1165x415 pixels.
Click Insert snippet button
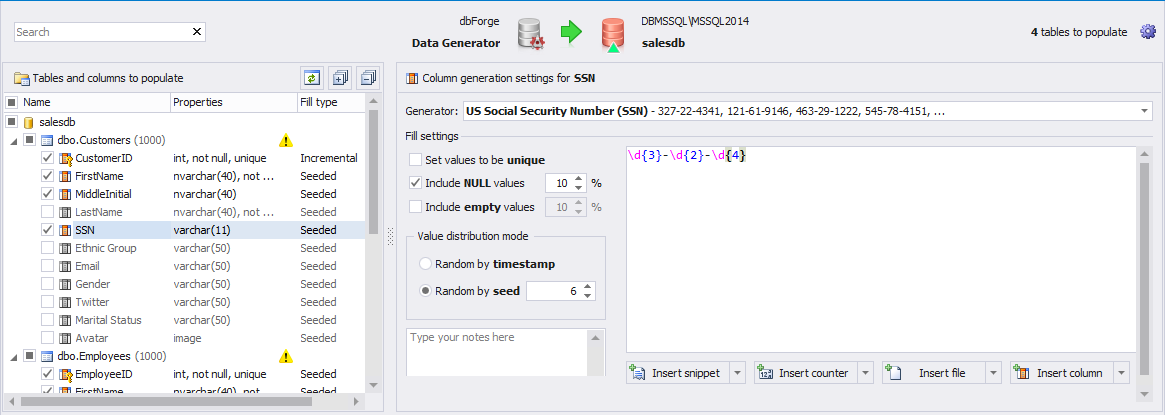(x=678, y=373)
